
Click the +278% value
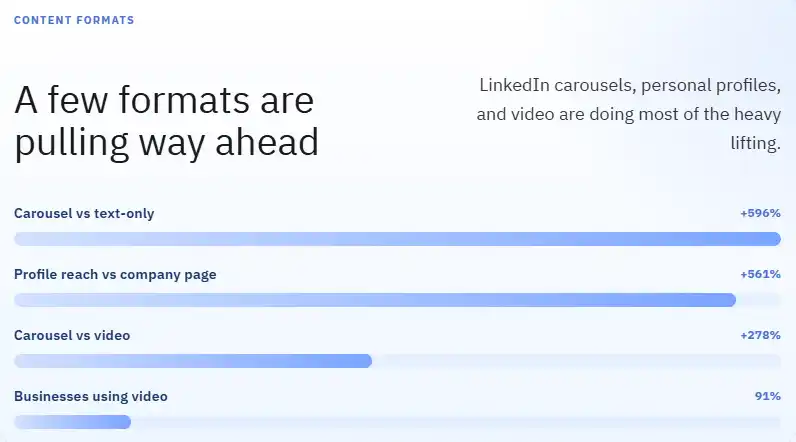tap(760, 335)
